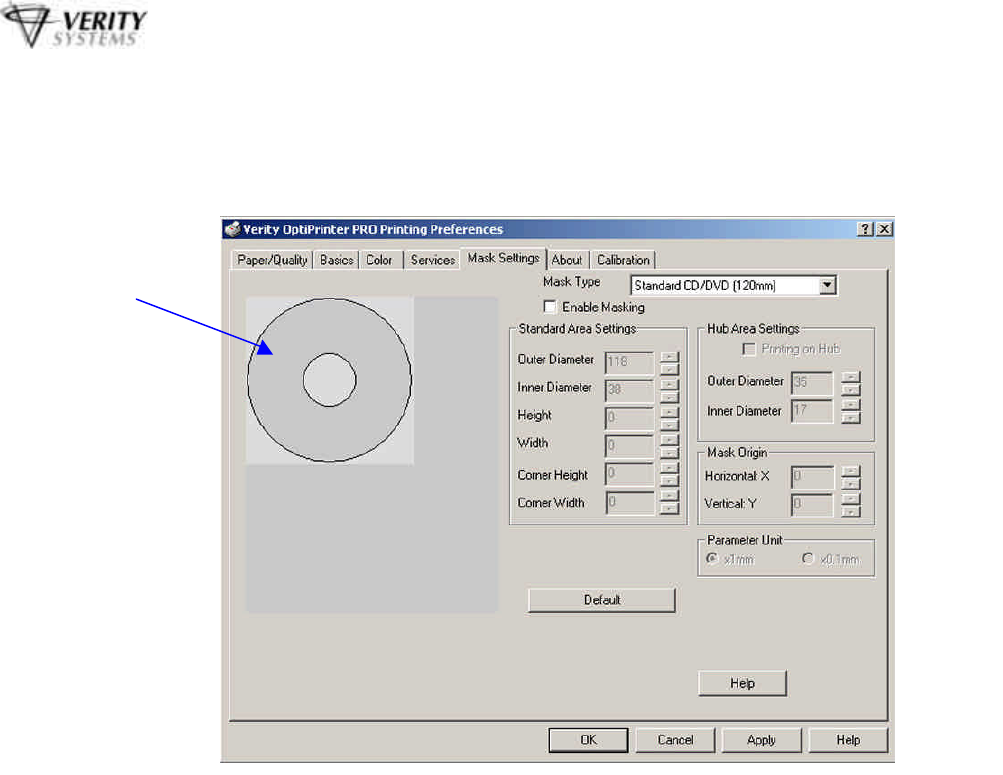
Task: Select the x0.1mm parameter unit radio button
Action: 807,559
